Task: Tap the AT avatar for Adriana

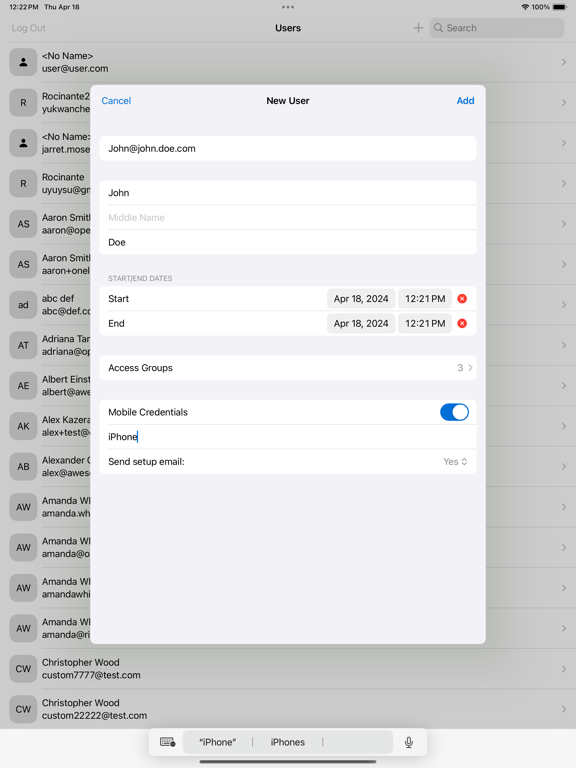Action: 23,345
